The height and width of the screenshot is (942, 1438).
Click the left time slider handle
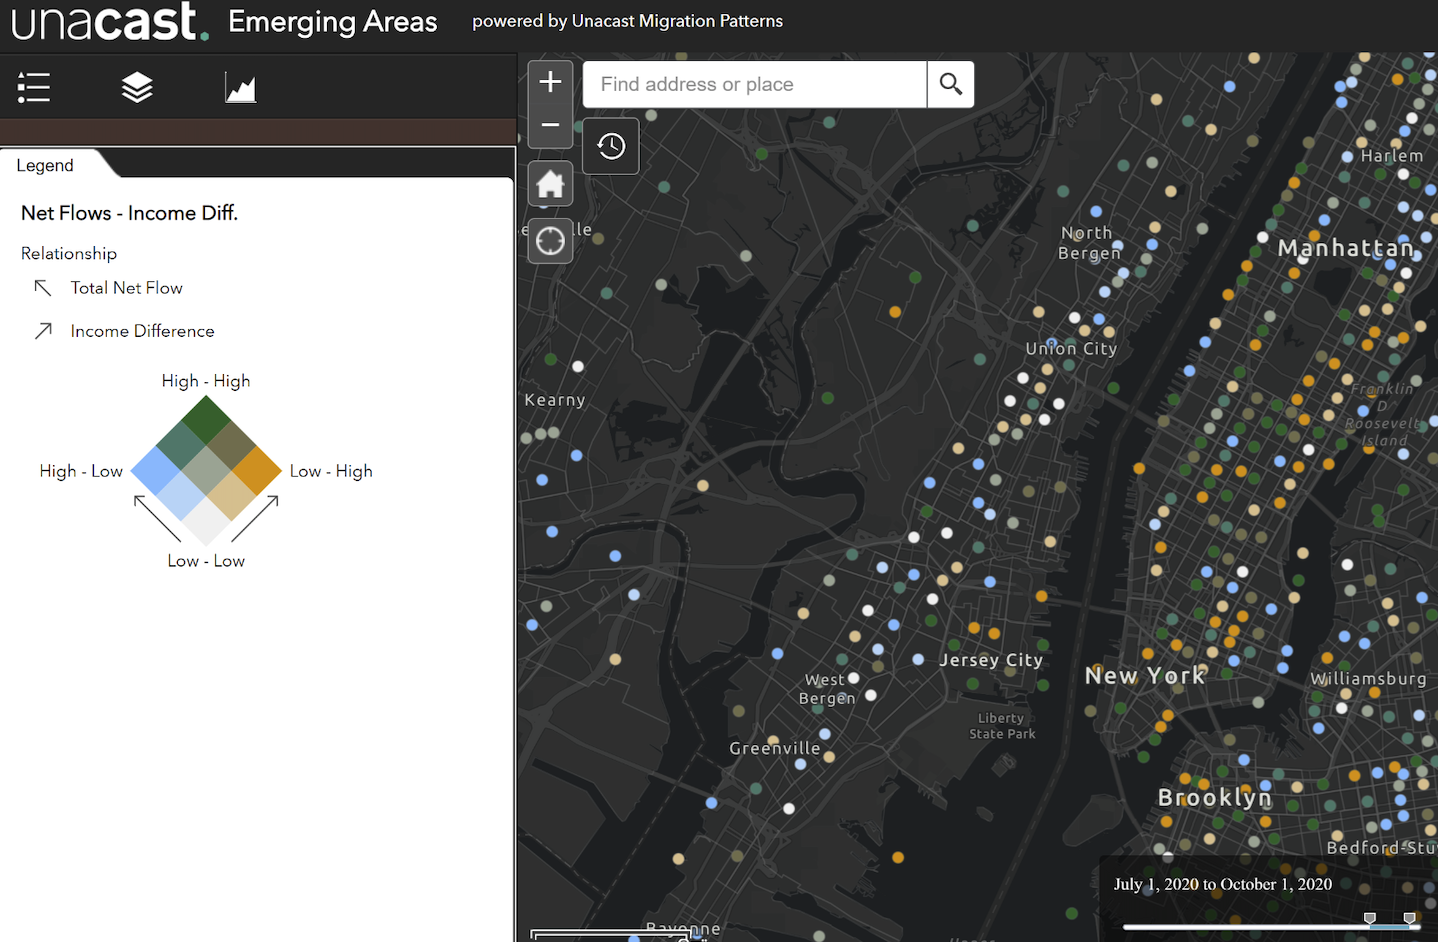click(1370, 918)
